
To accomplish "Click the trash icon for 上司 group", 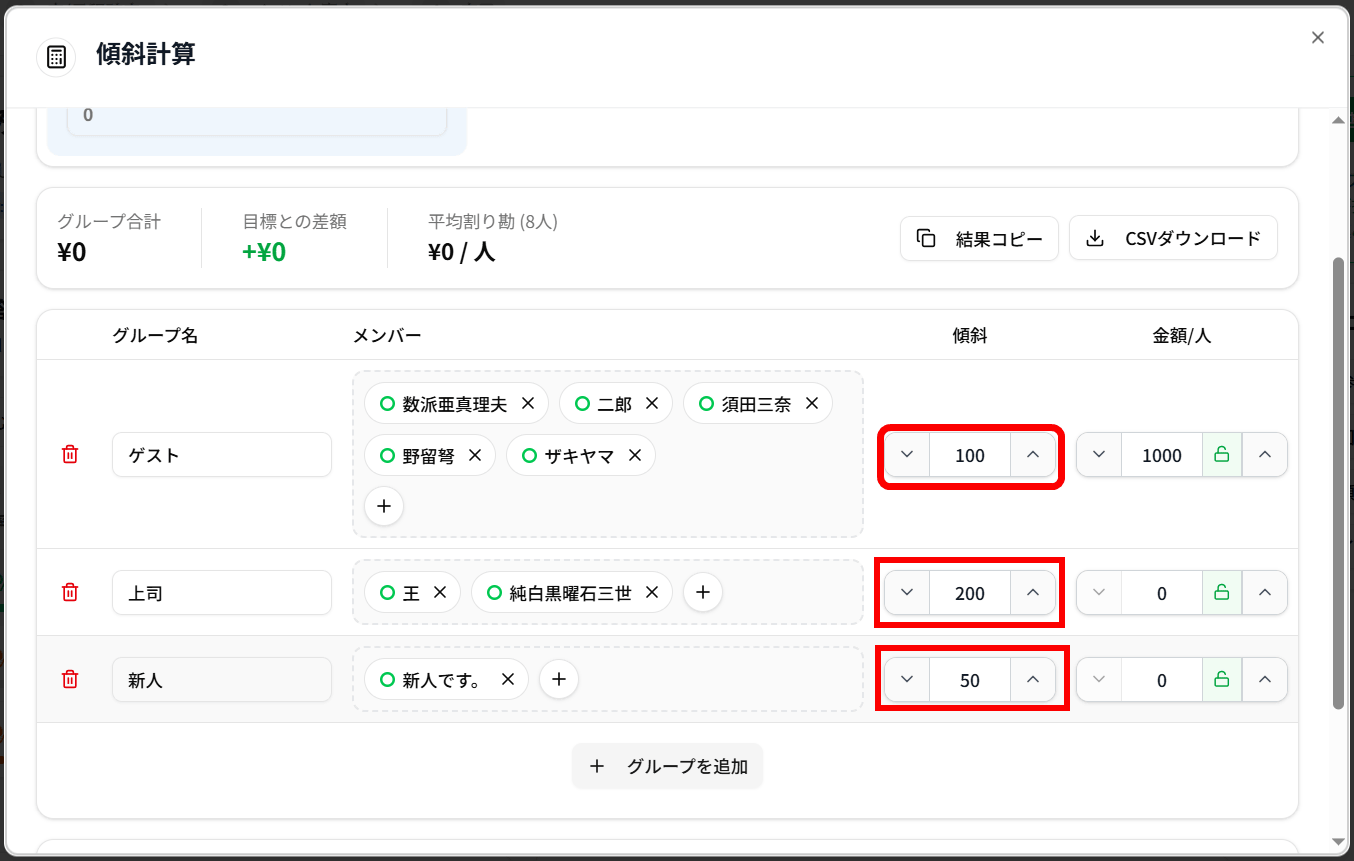I will pos(70,593).
